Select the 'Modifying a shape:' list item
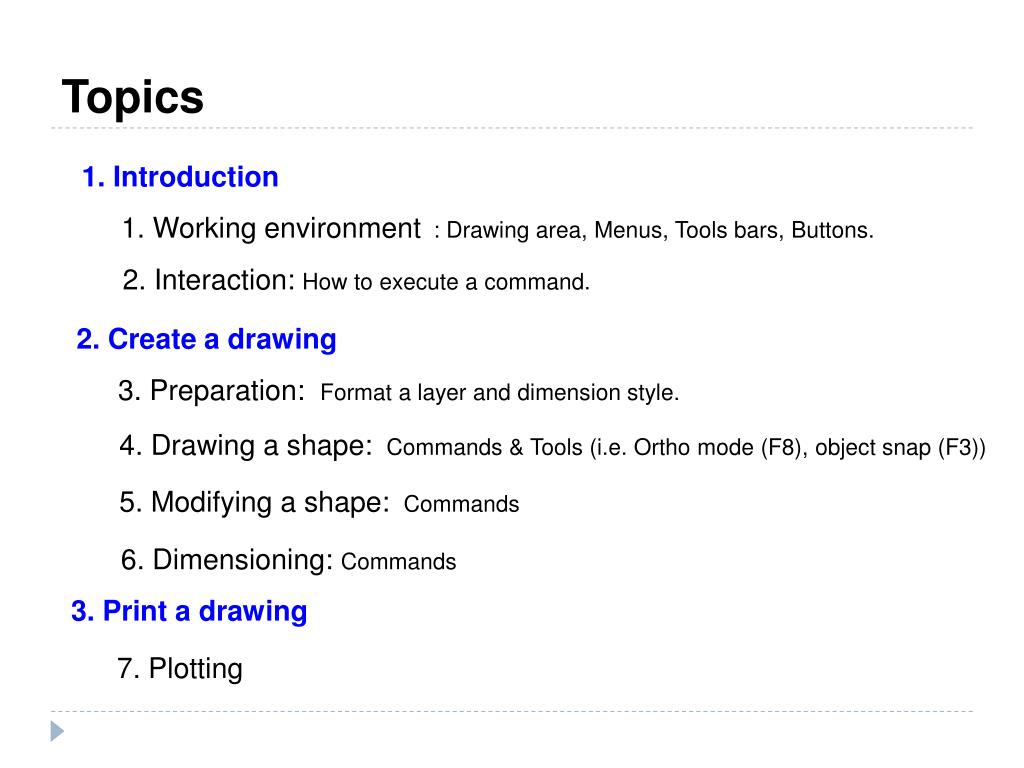 click(255, 503)
